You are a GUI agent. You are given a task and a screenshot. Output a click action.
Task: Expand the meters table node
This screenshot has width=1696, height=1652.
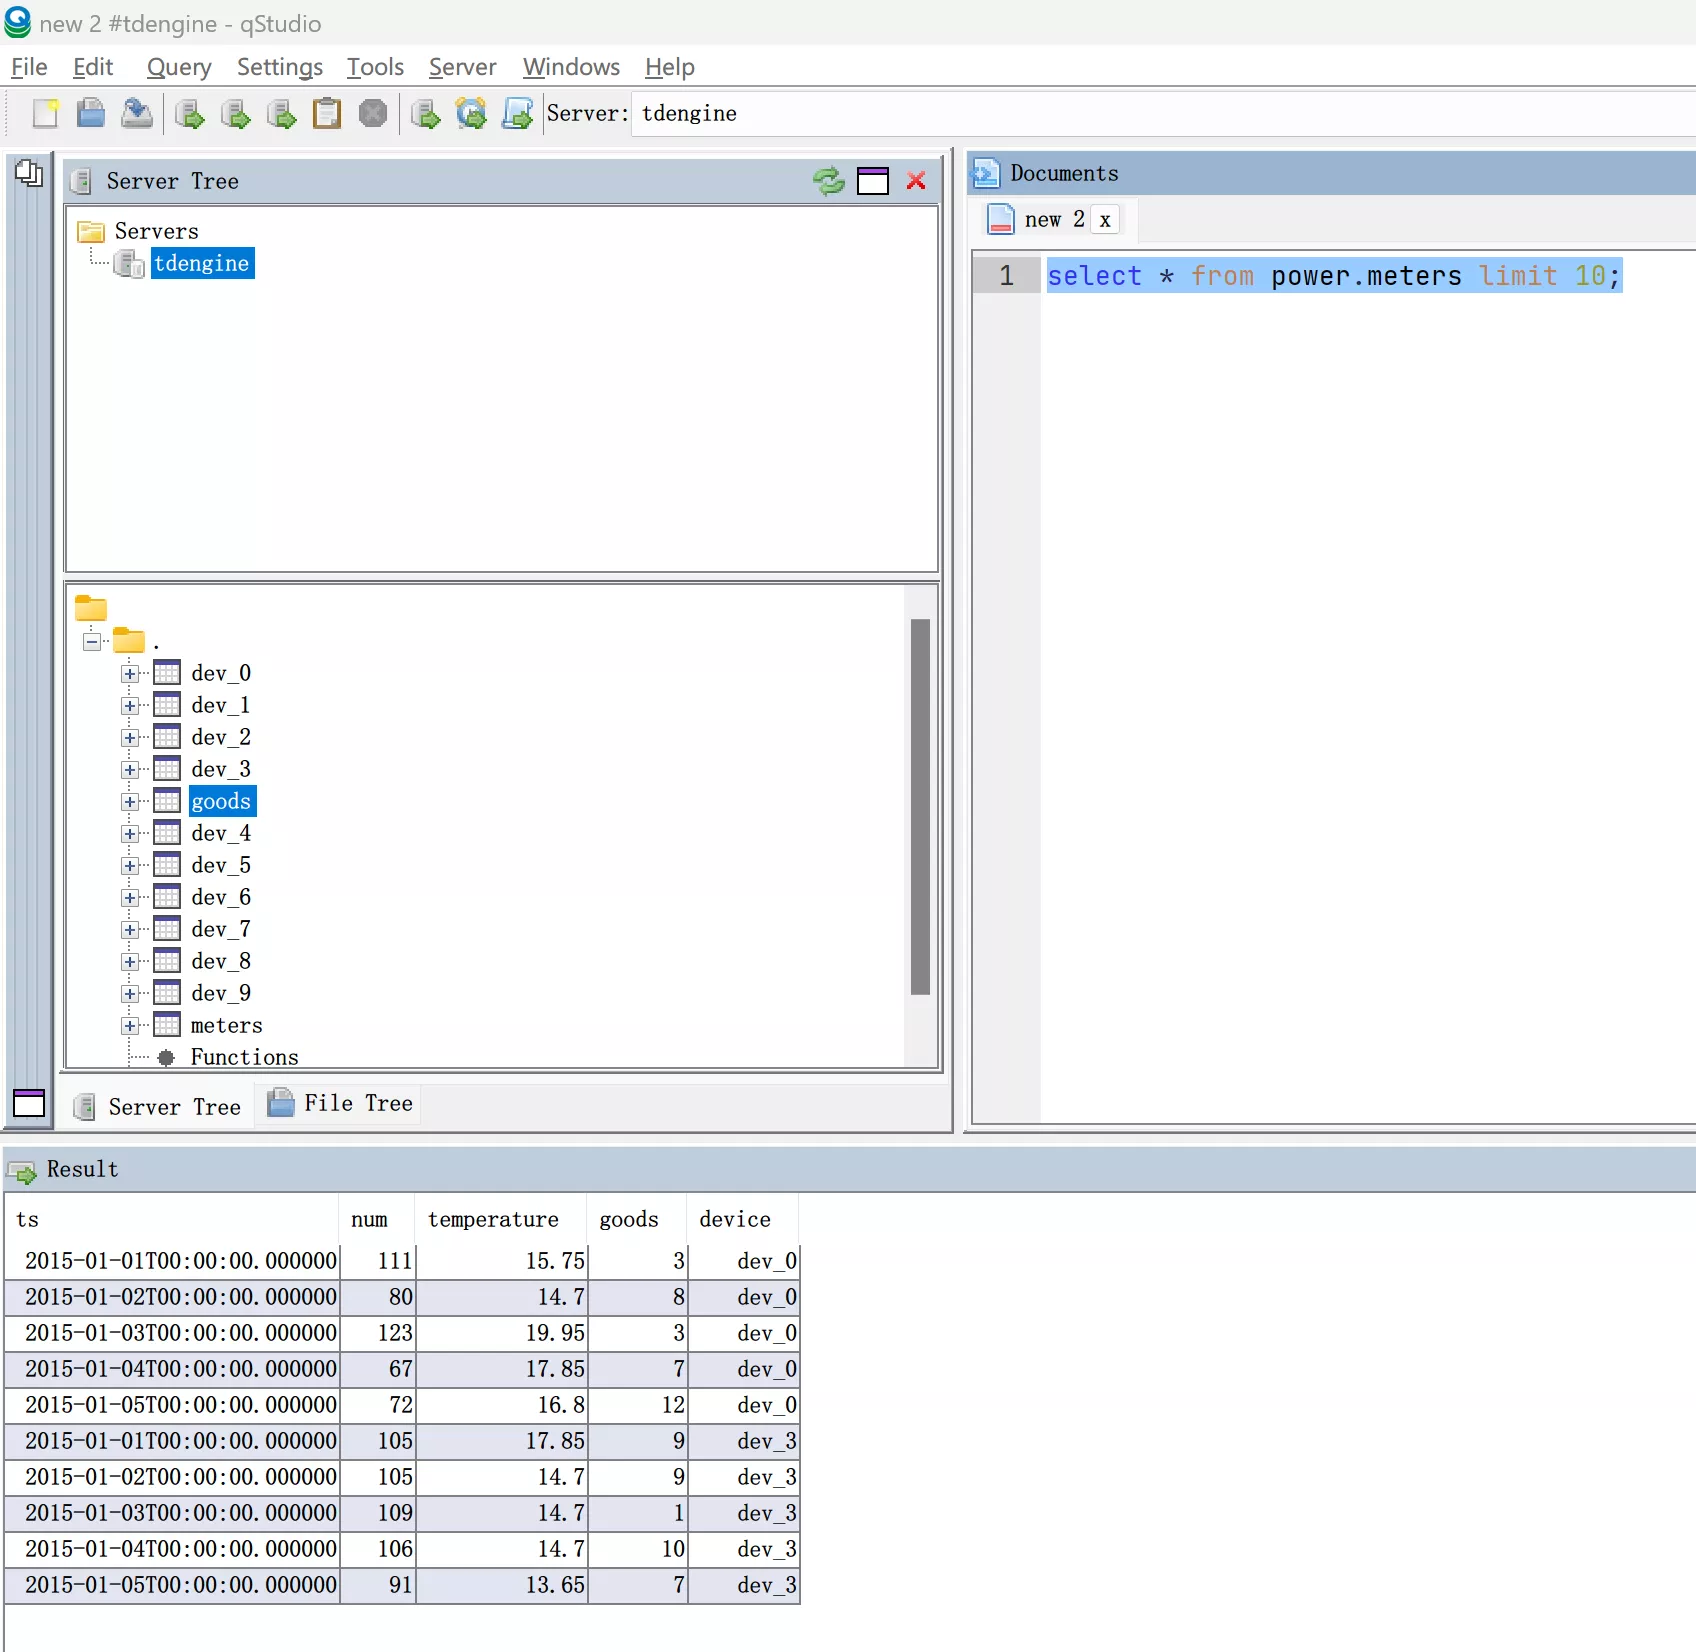pyautogui.click(x=129, y=1025)
